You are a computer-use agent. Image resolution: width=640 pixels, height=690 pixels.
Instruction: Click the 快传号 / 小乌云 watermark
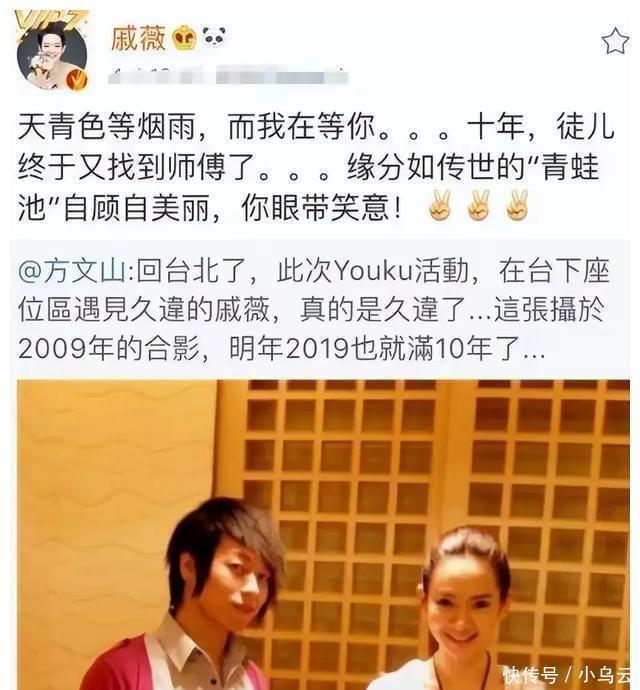click(568, 675)
